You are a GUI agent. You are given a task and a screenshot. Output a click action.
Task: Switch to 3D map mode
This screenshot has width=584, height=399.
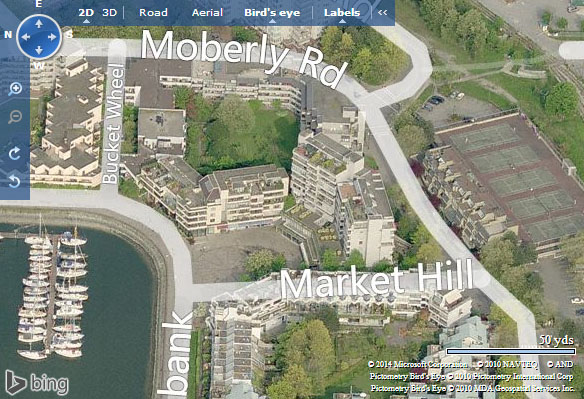(110, 12)
